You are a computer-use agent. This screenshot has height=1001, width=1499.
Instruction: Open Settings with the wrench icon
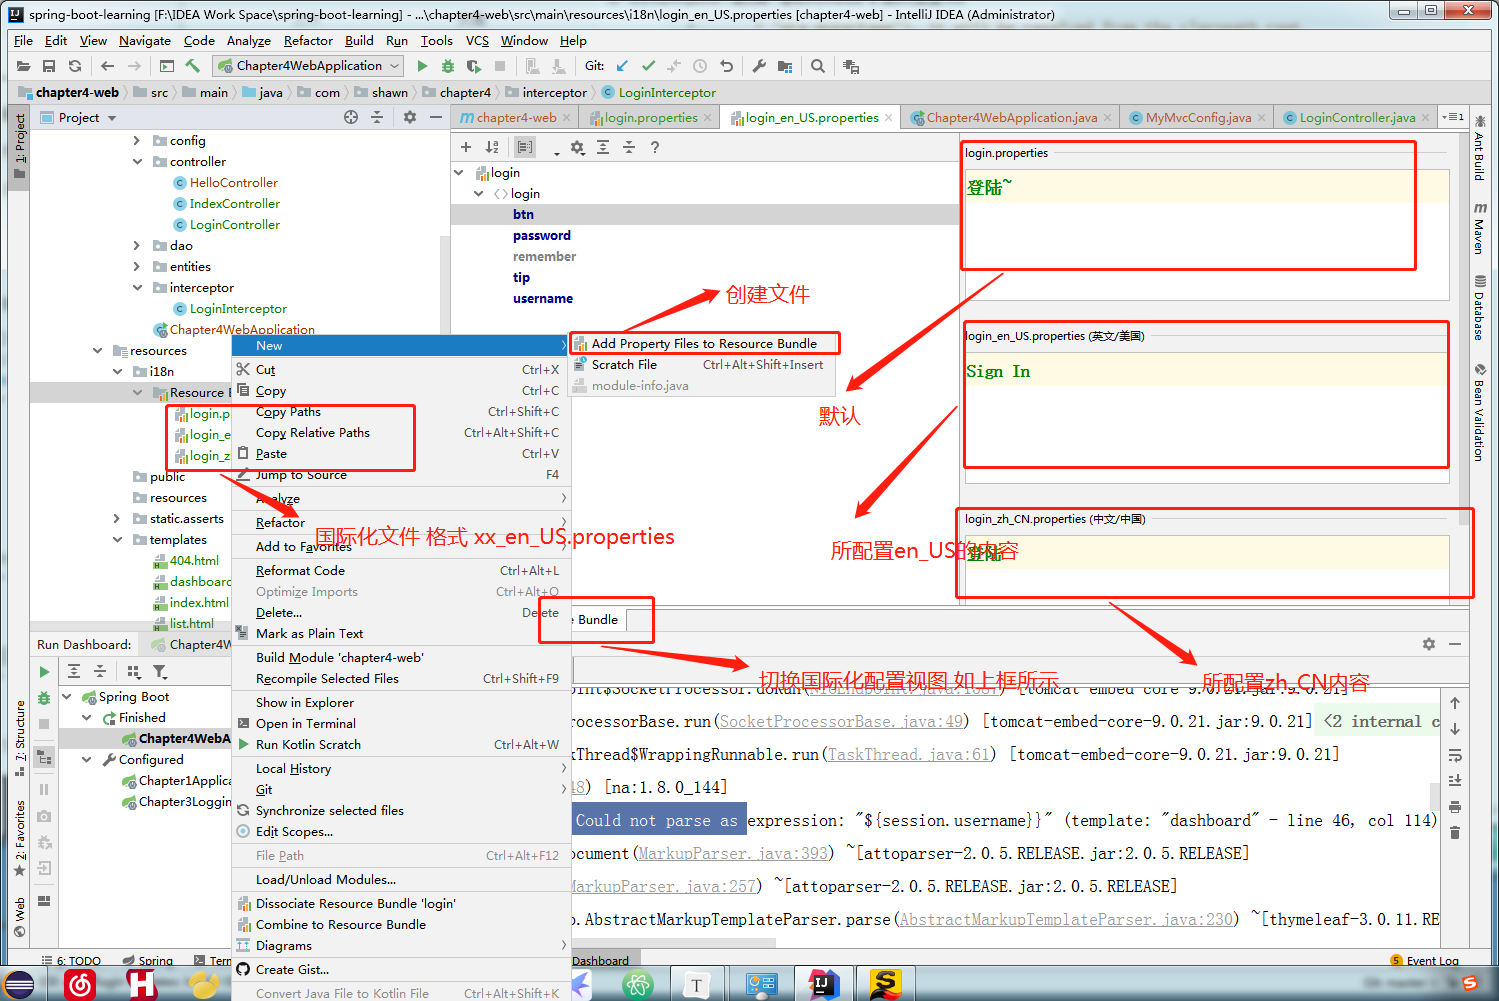click(759, 66)
